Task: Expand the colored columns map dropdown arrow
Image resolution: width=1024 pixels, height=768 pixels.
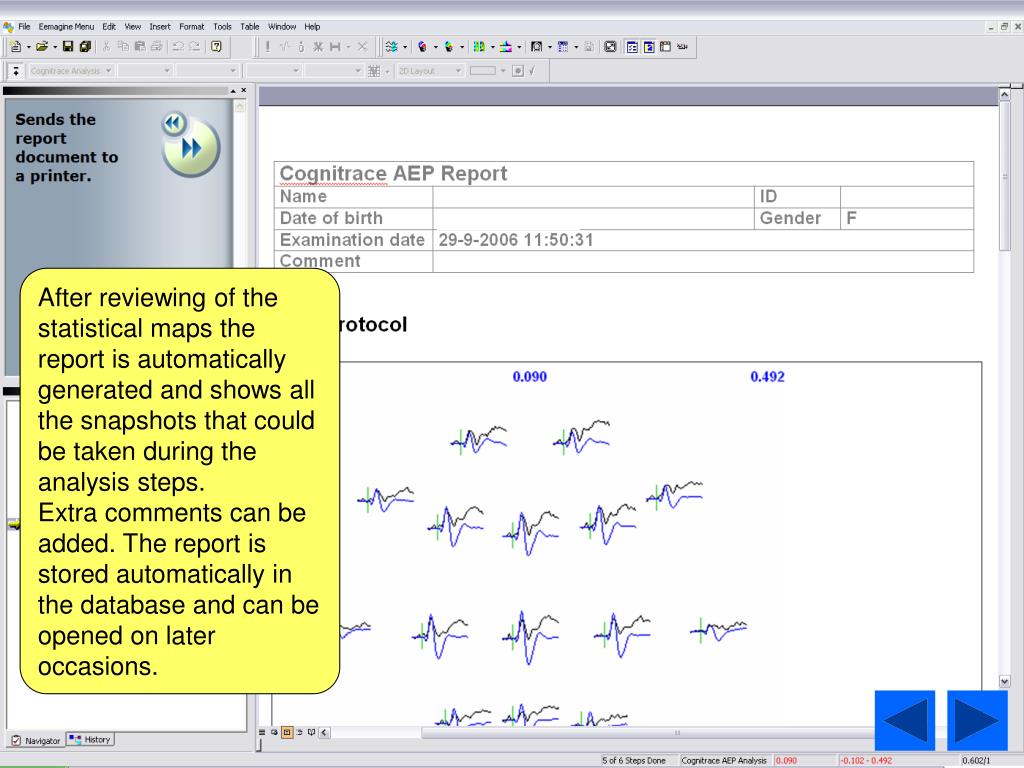Action: click(x=492, y=47)
